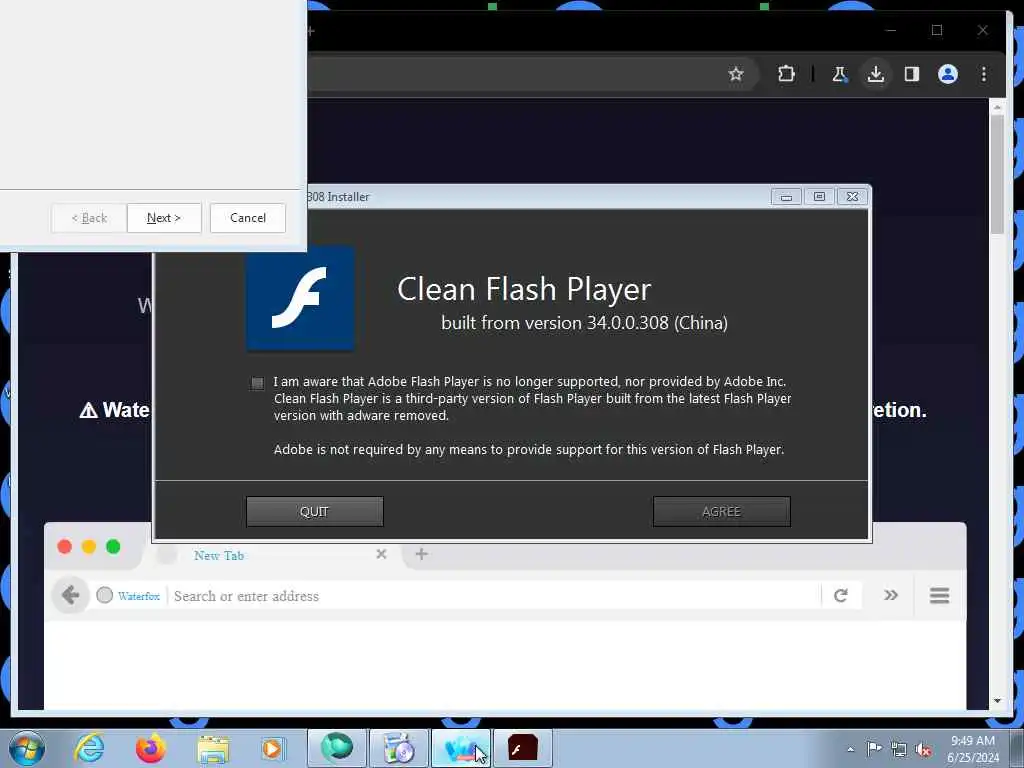Open Action Center flag icon
The width and height of the screenshot is (1024, 768).
(x=874, y=748)
